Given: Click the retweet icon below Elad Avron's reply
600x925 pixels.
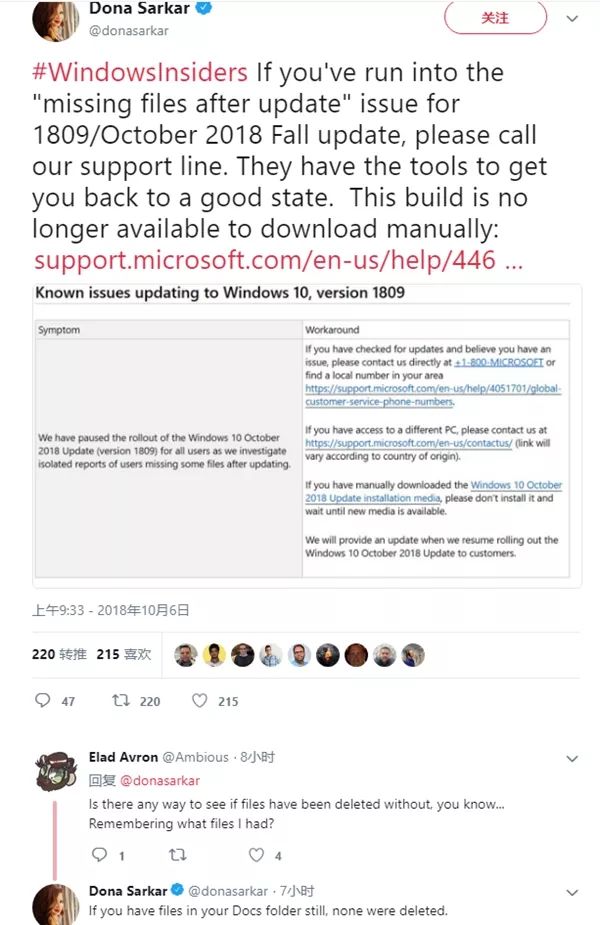Looking at the screenshot, I should pos(178,855).
